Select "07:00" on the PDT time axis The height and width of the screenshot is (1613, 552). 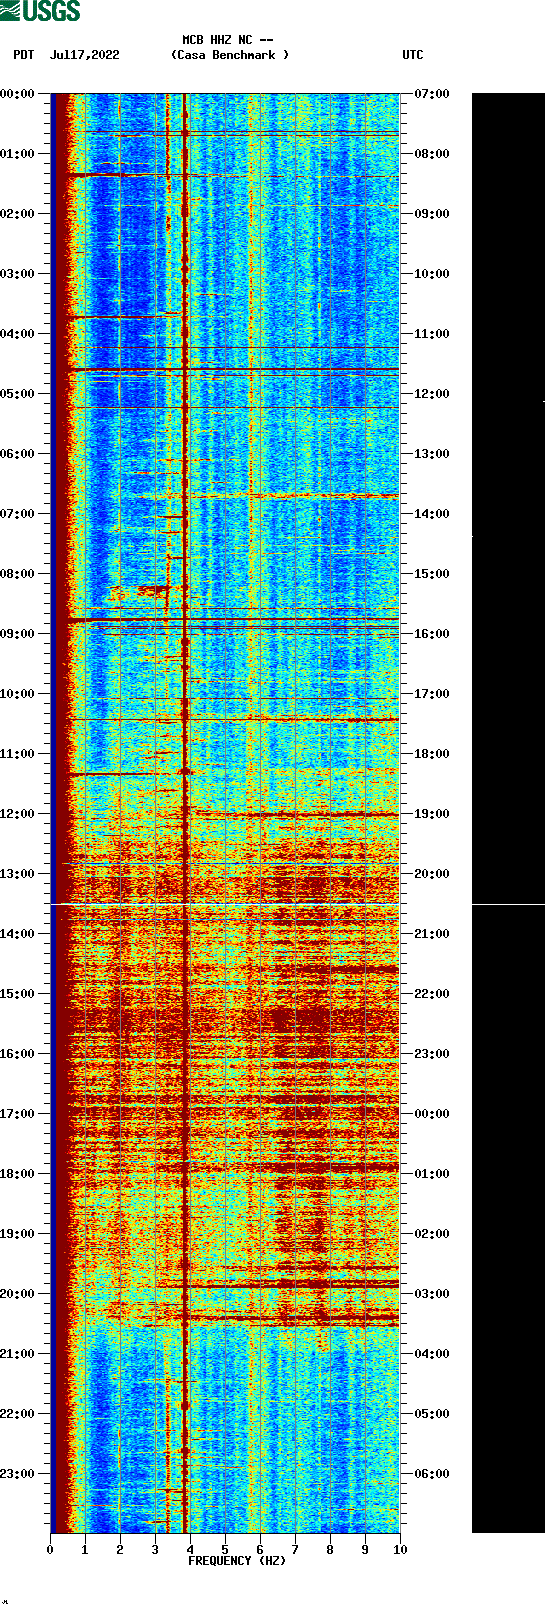click(17, 514)
